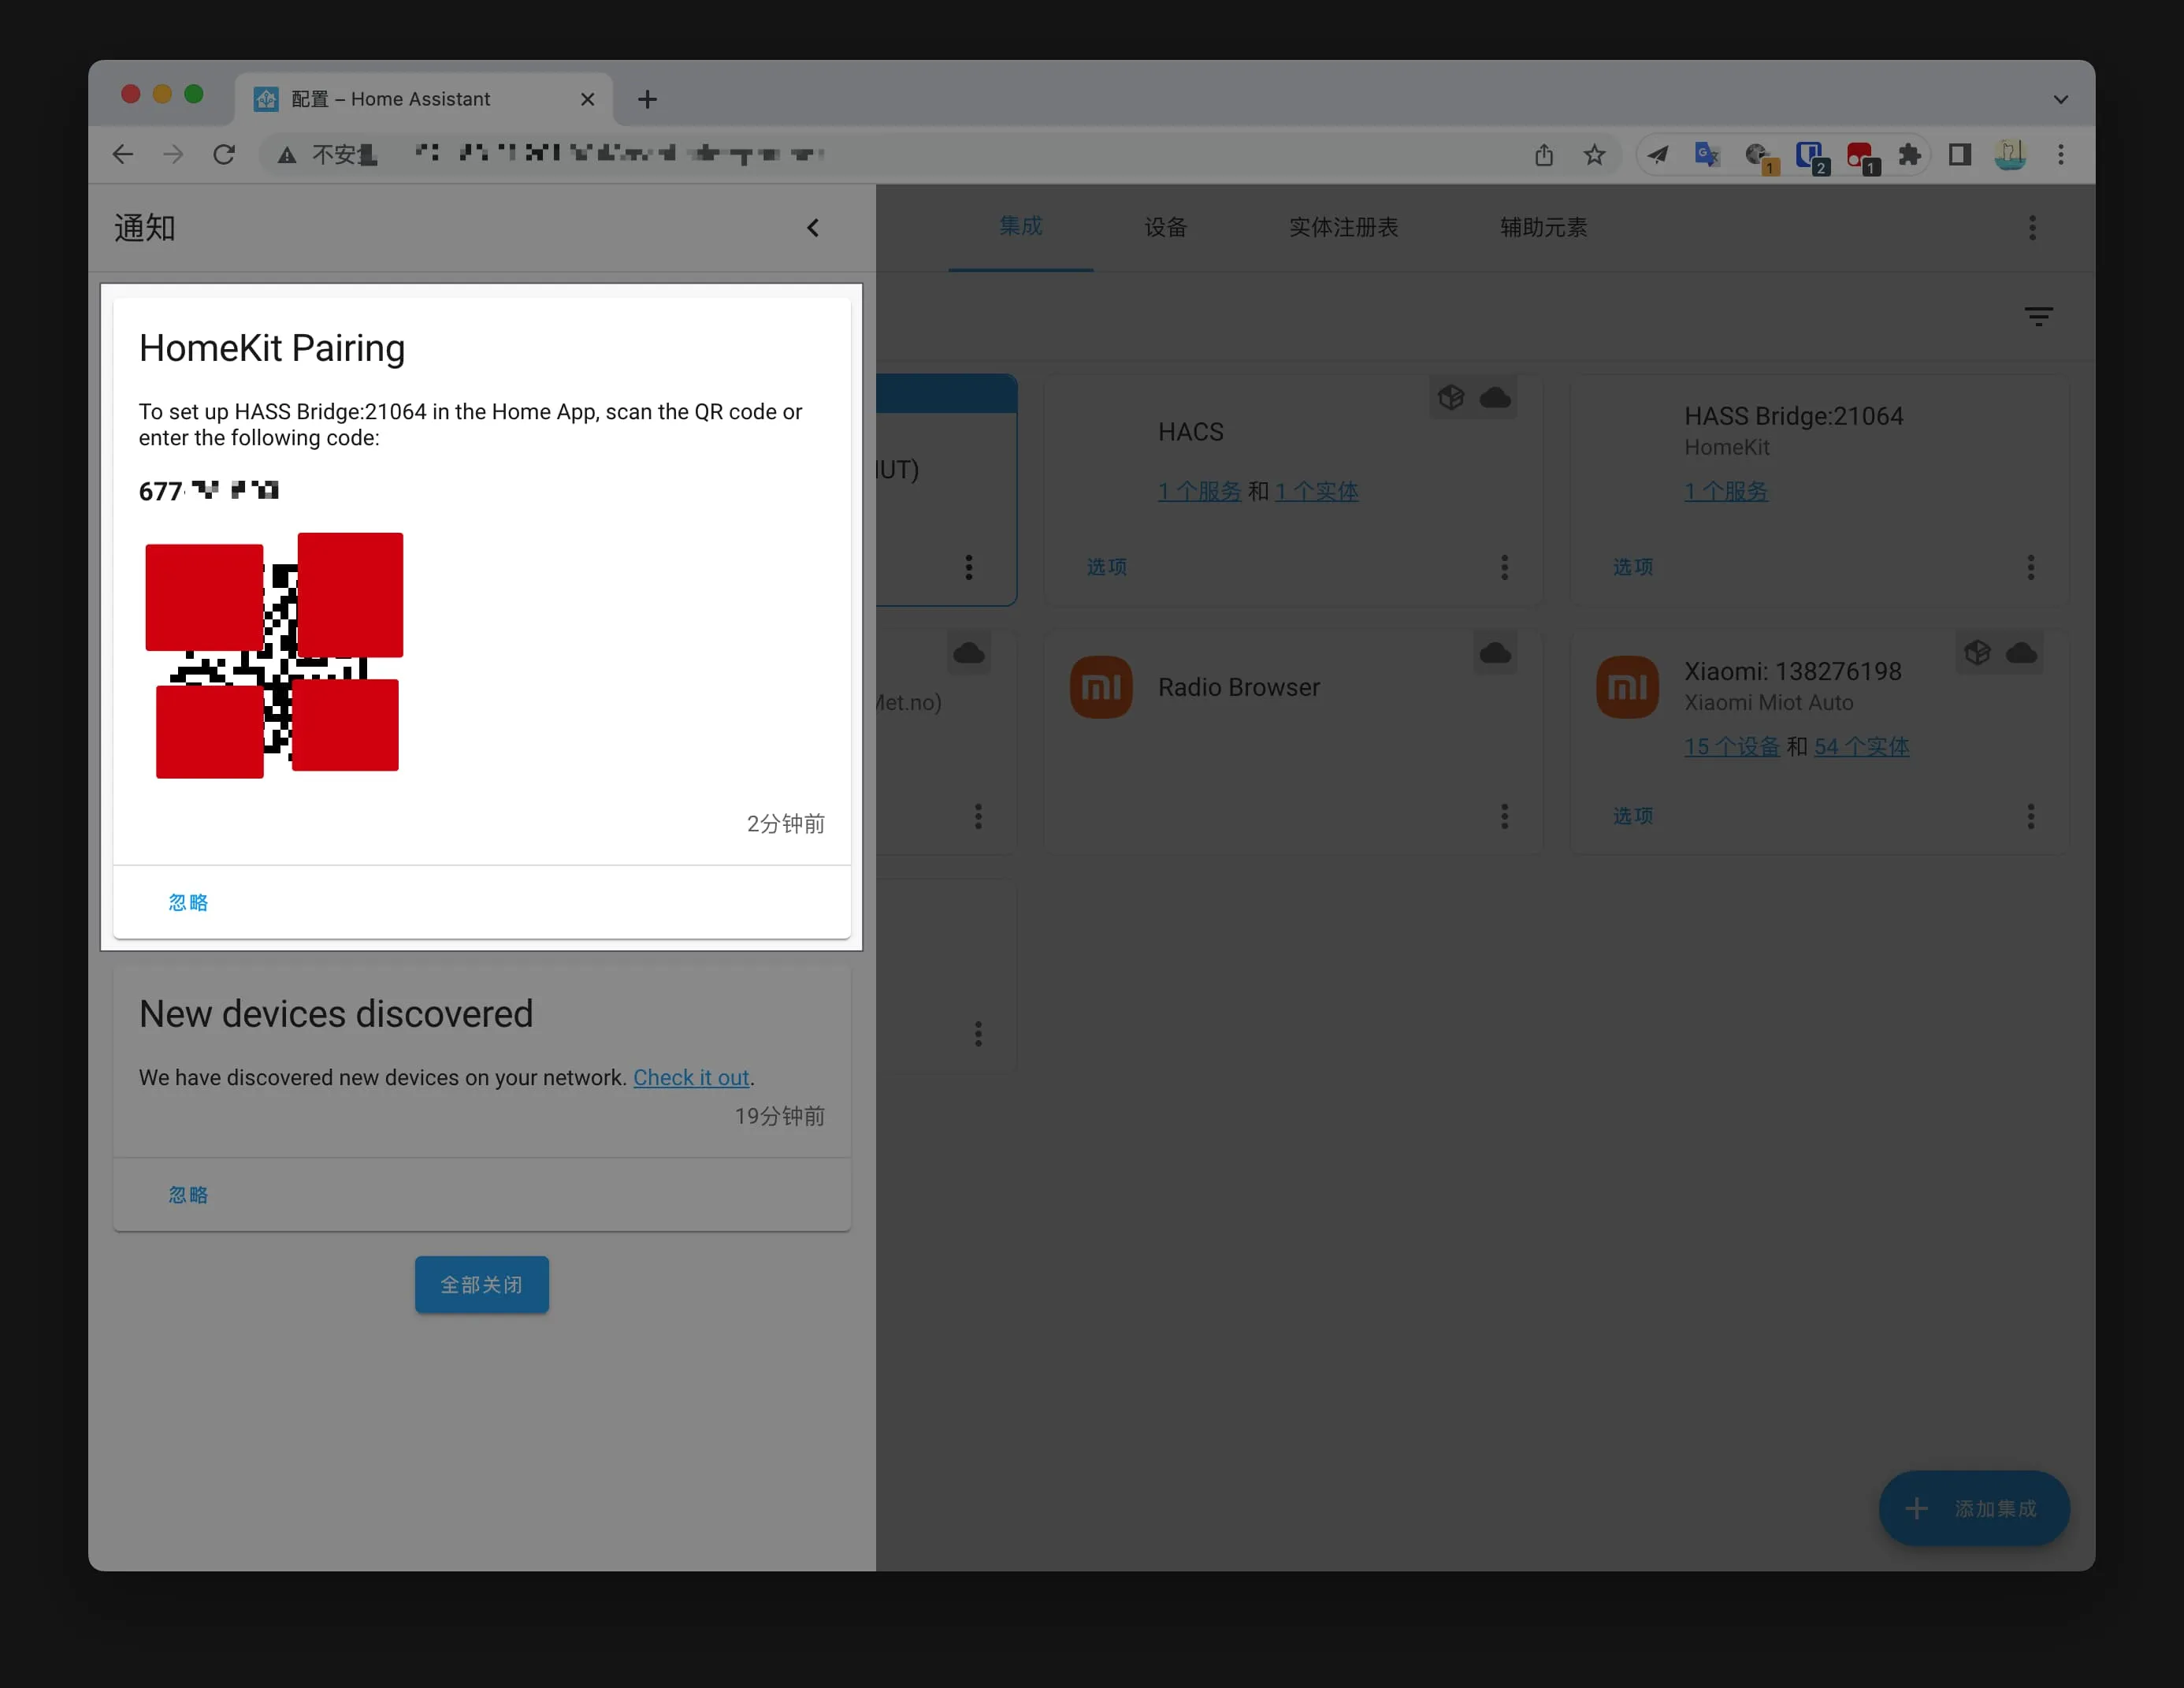Click the browser reload icon
This screenshot has width=2184, height=1688.
224,154
